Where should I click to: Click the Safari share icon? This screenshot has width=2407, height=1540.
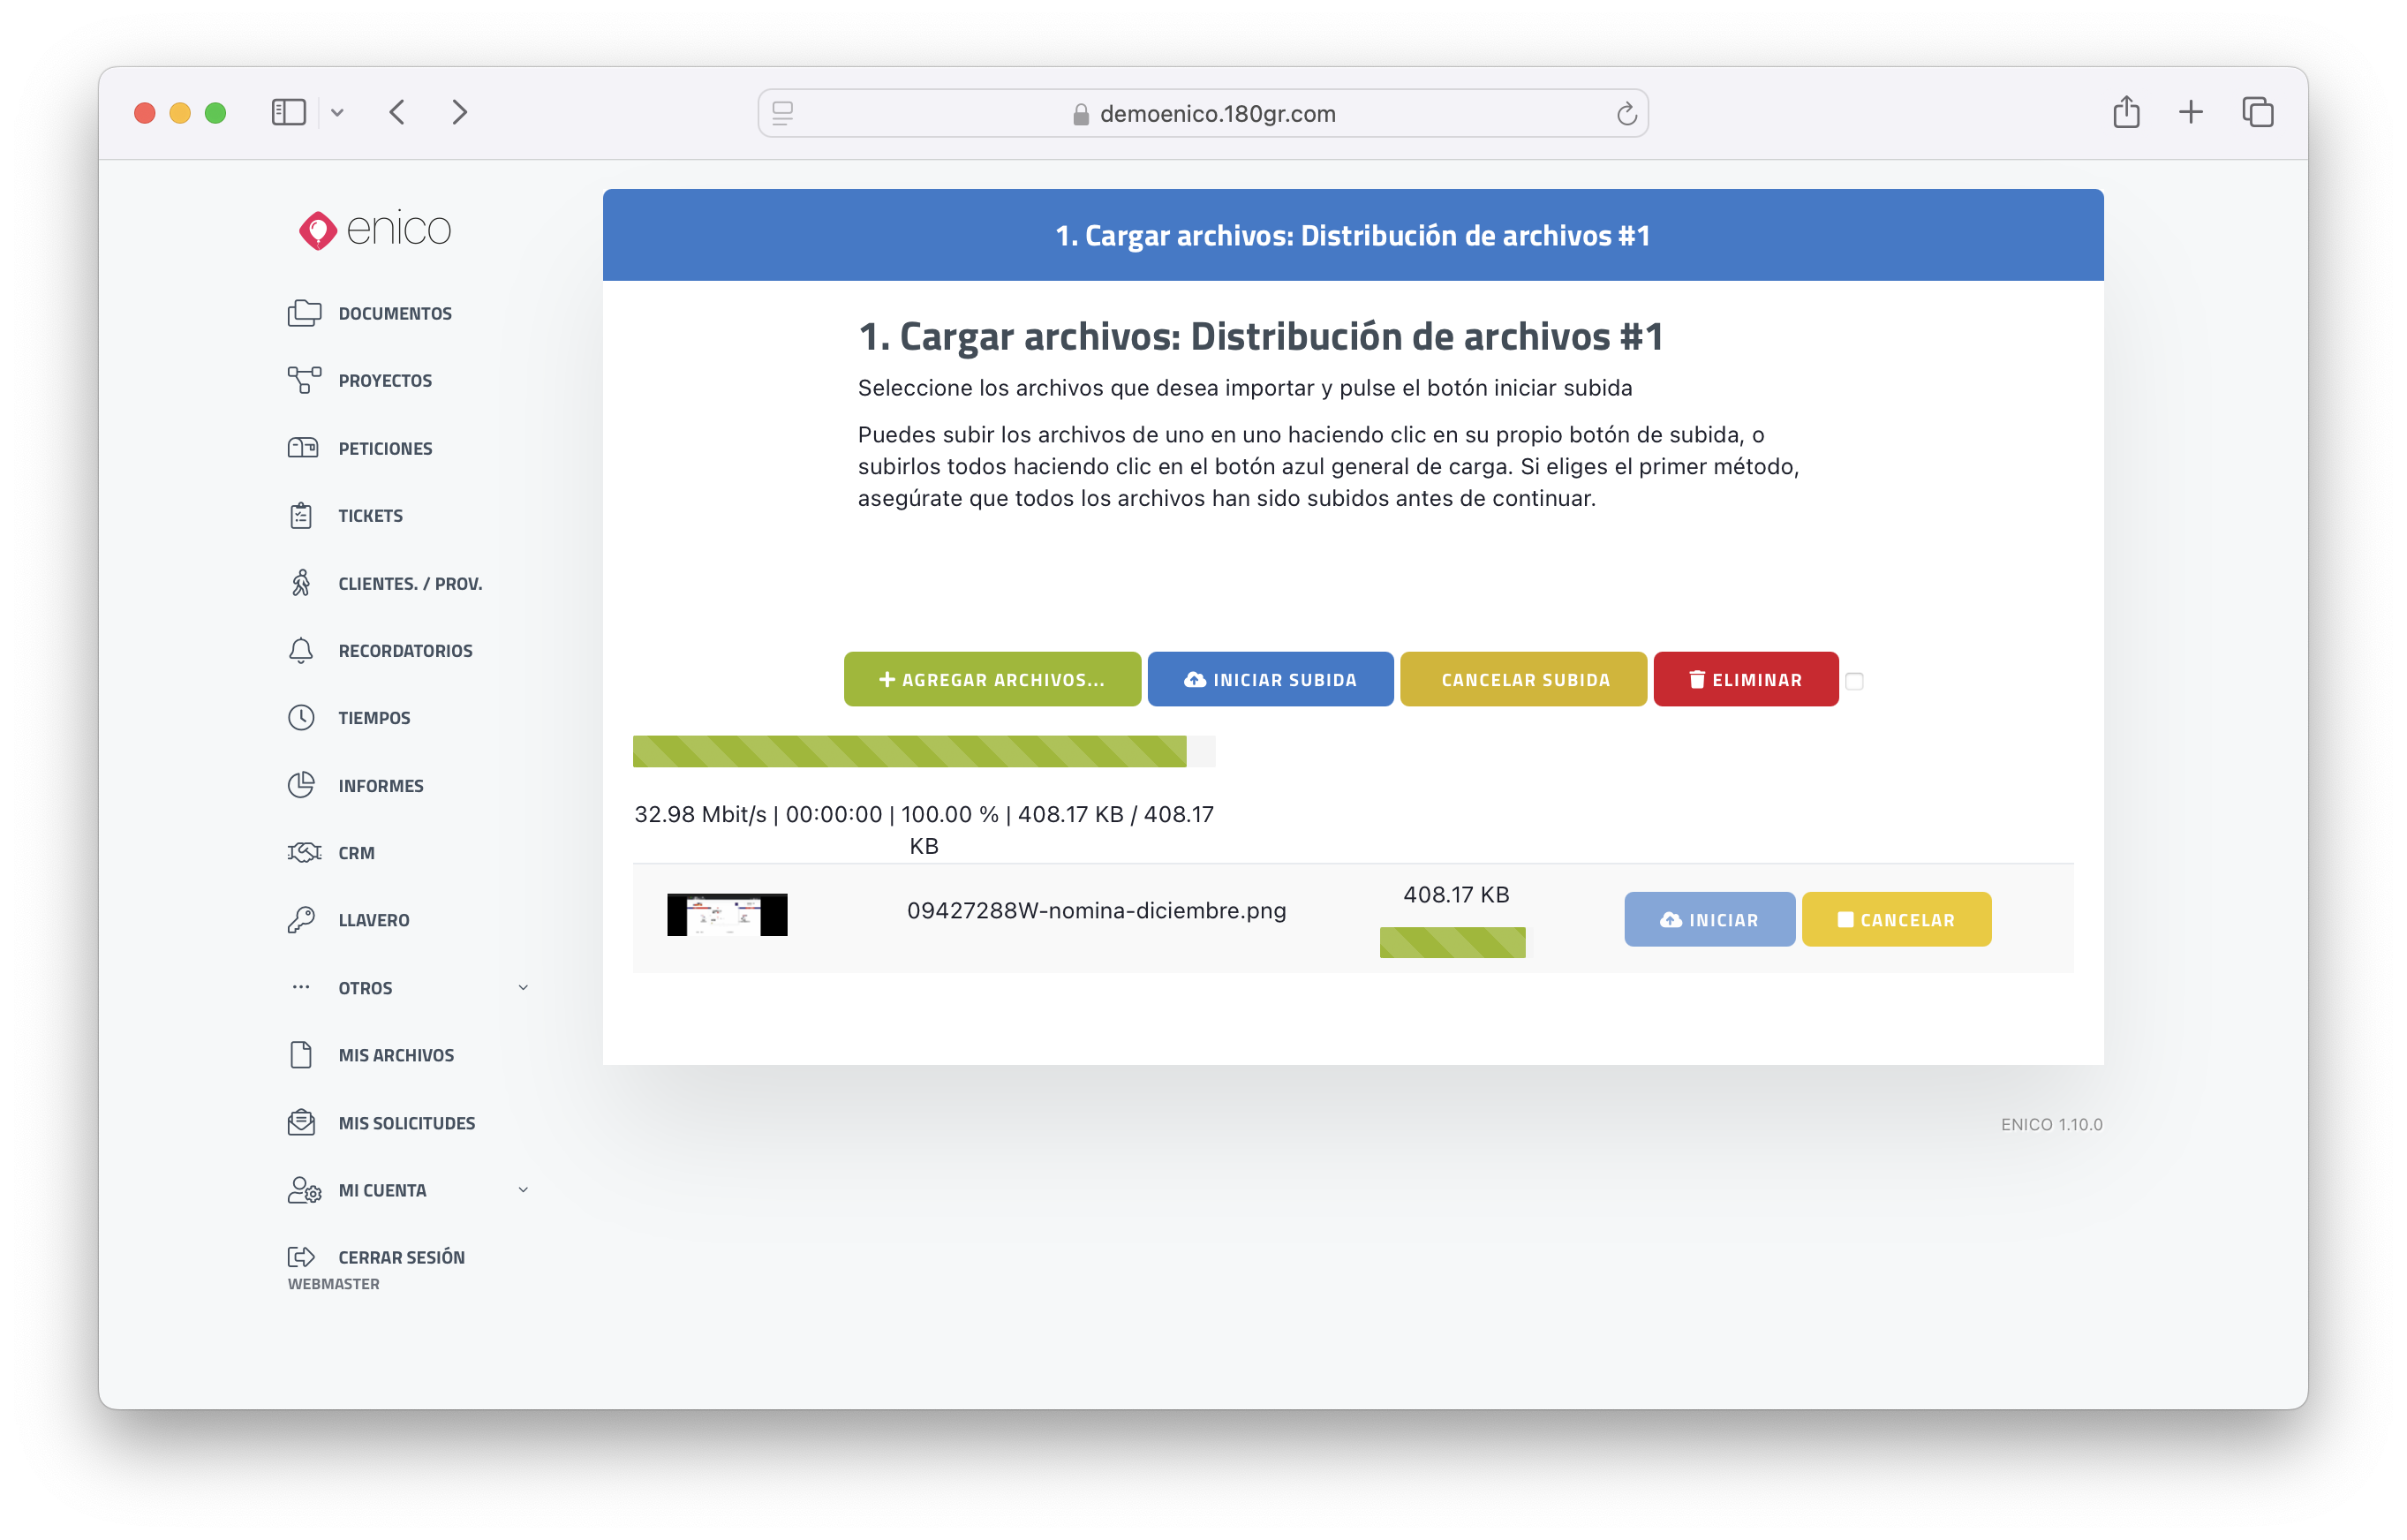tap(2126, 112)
